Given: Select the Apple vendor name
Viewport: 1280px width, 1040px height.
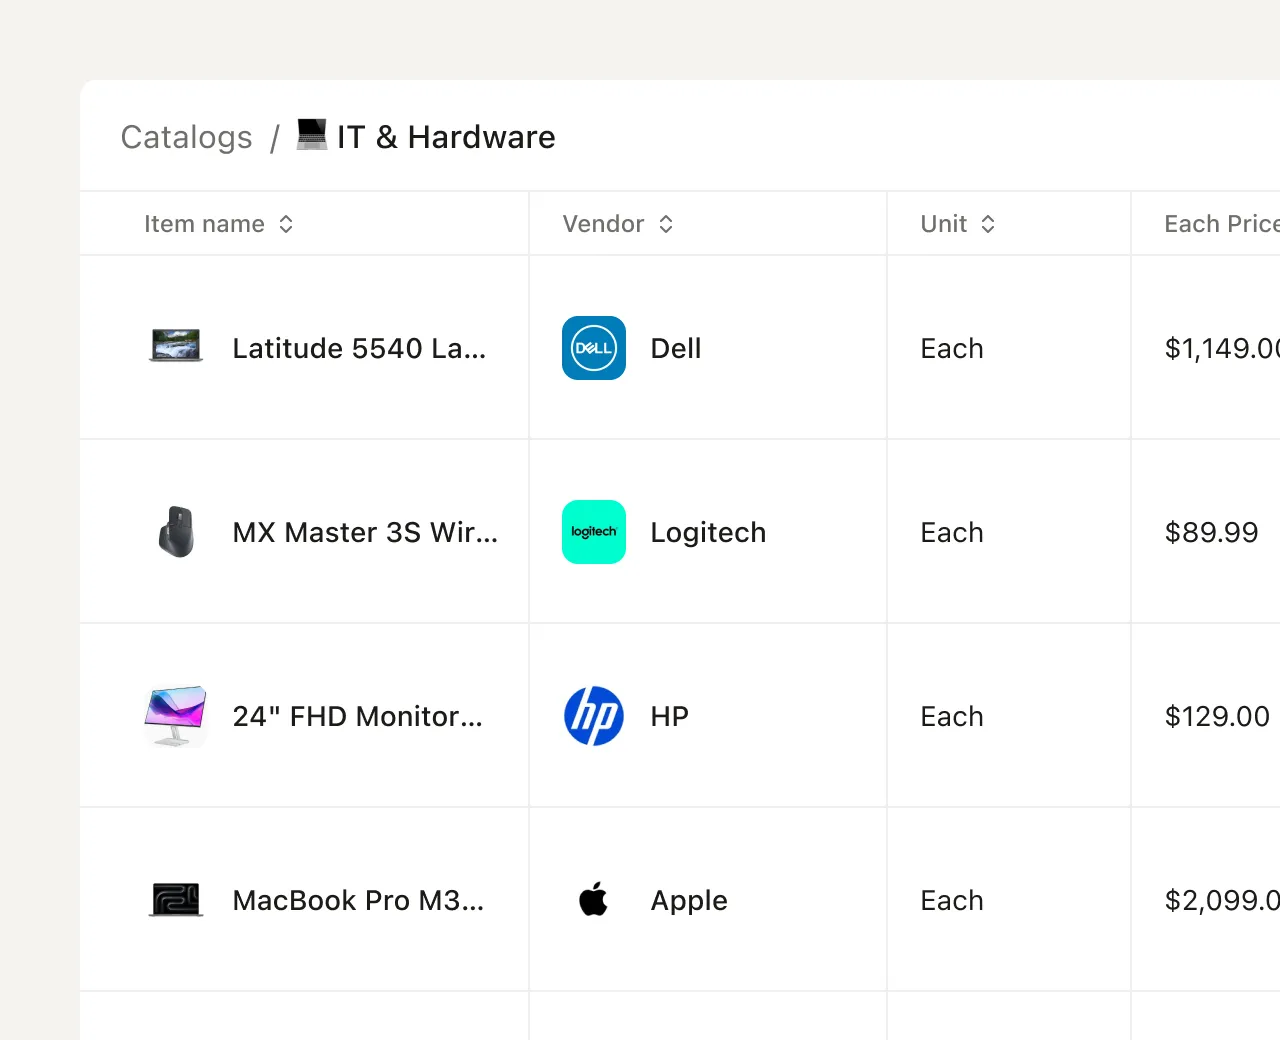Looking at the screenshot, I should click(689, 900).
